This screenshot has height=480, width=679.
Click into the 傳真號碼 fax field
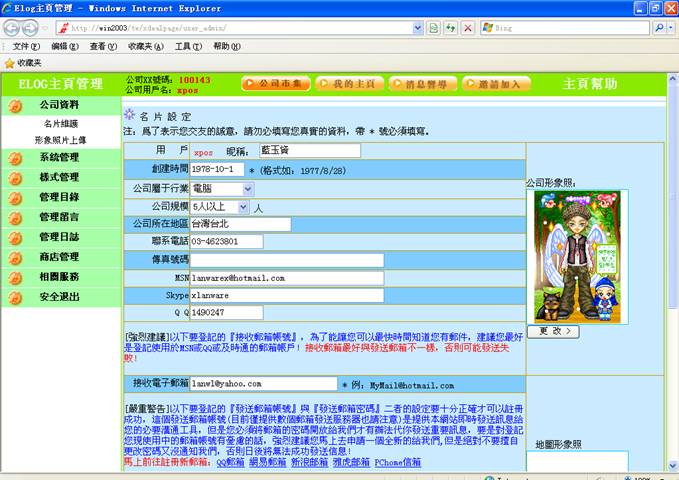coord(286,260)
